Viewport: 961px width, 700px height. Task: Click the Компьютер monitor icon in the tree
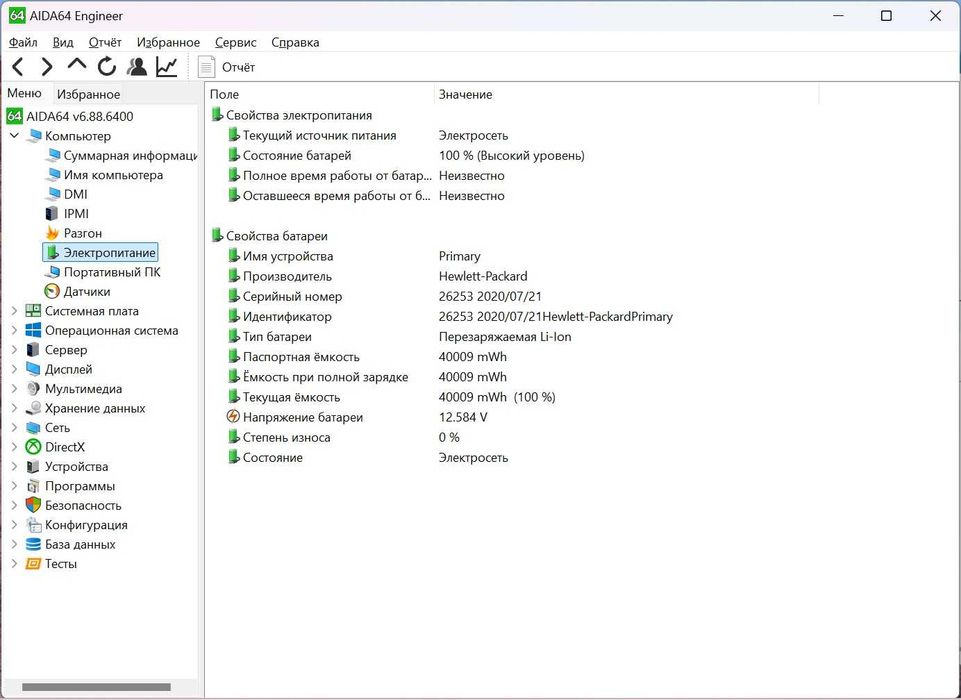(34, 136)
